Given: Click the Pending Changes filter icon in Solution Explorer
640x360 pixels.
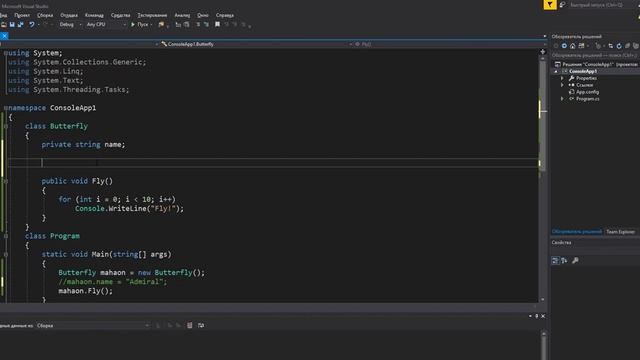Looking at the screenshot, I should (x=598, y=46).
